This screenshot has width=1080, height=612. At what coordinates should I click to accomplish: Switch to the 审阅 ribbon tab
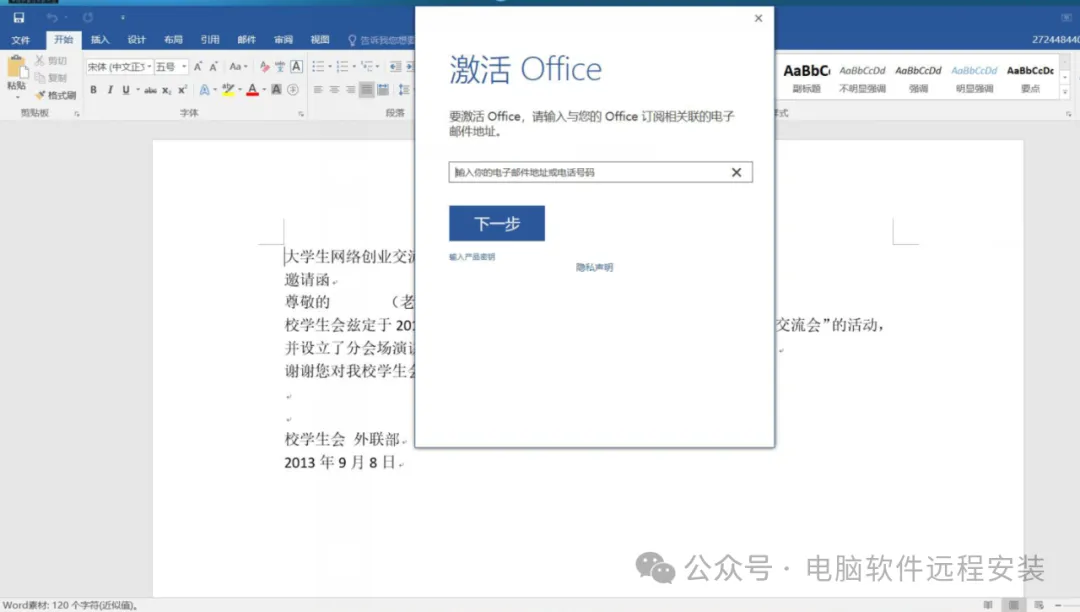283,40
